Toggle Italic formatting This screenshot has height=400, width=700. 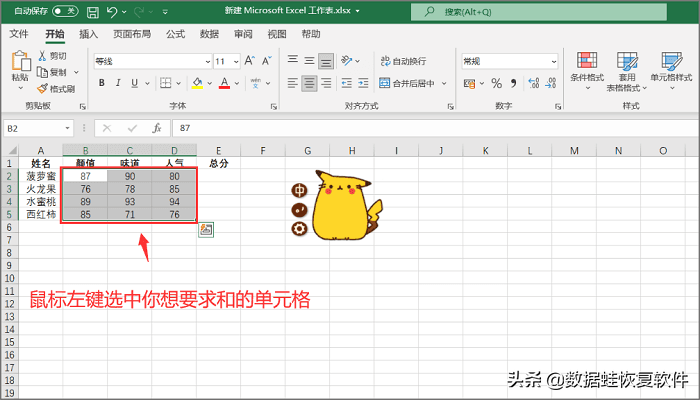point(118,83)
